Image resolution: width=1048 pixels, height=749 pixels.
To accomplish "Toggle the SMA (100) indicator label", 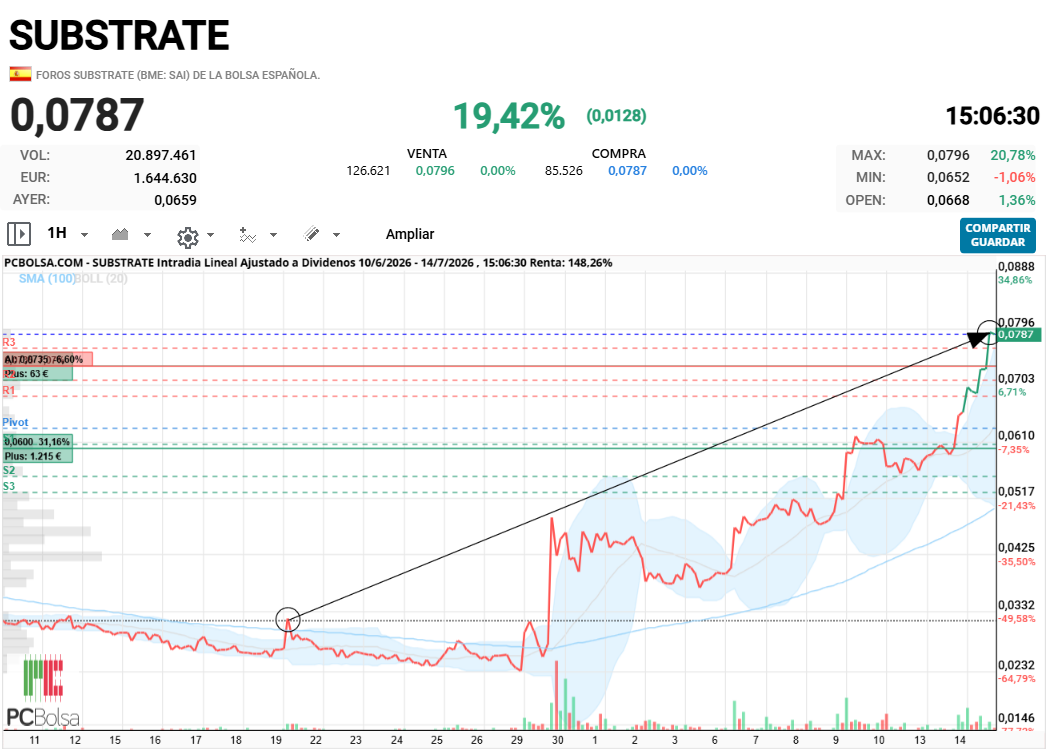I will point(47,279).
